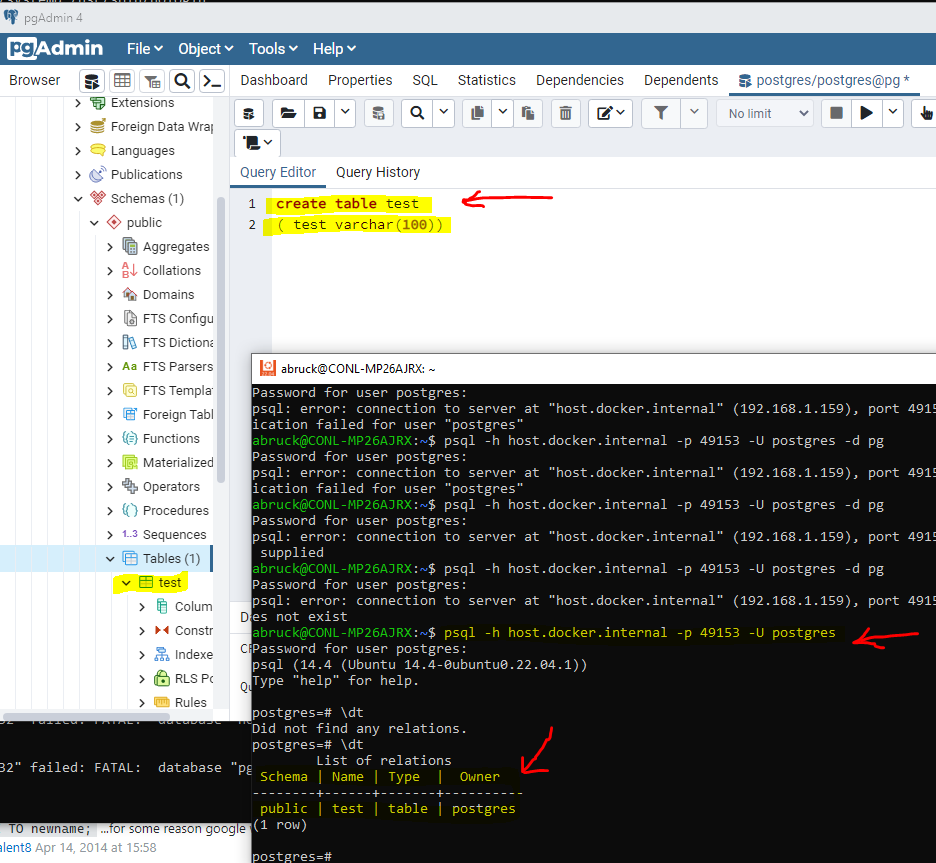Image resolution: width=936 pixels, height=863 pixels.
Task: Expand the Extensions tree node
Action: coord(78,103)
